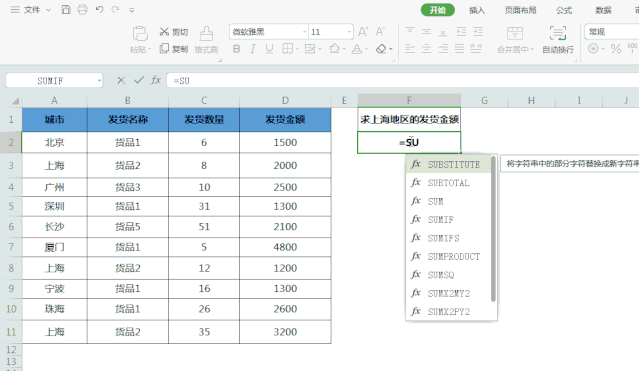Image resolution: width=639 pixels, height=371 pixels.
Task: Toggle underline formatting
Action: click(269, 49)
